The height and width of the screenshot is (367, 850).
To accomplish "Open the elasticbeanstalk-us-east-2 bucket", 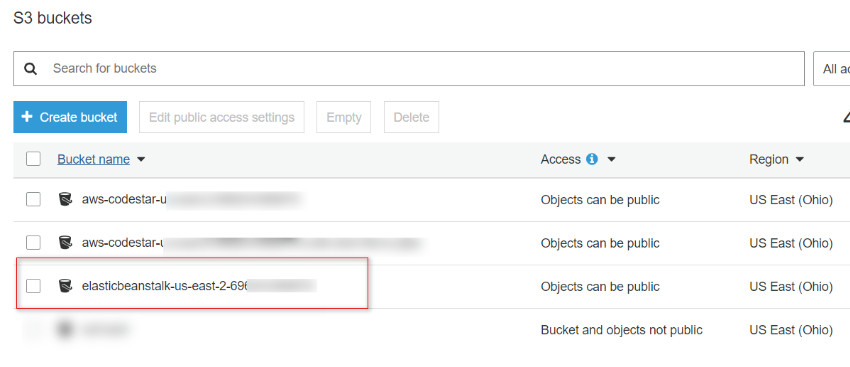I will [165, 286].
